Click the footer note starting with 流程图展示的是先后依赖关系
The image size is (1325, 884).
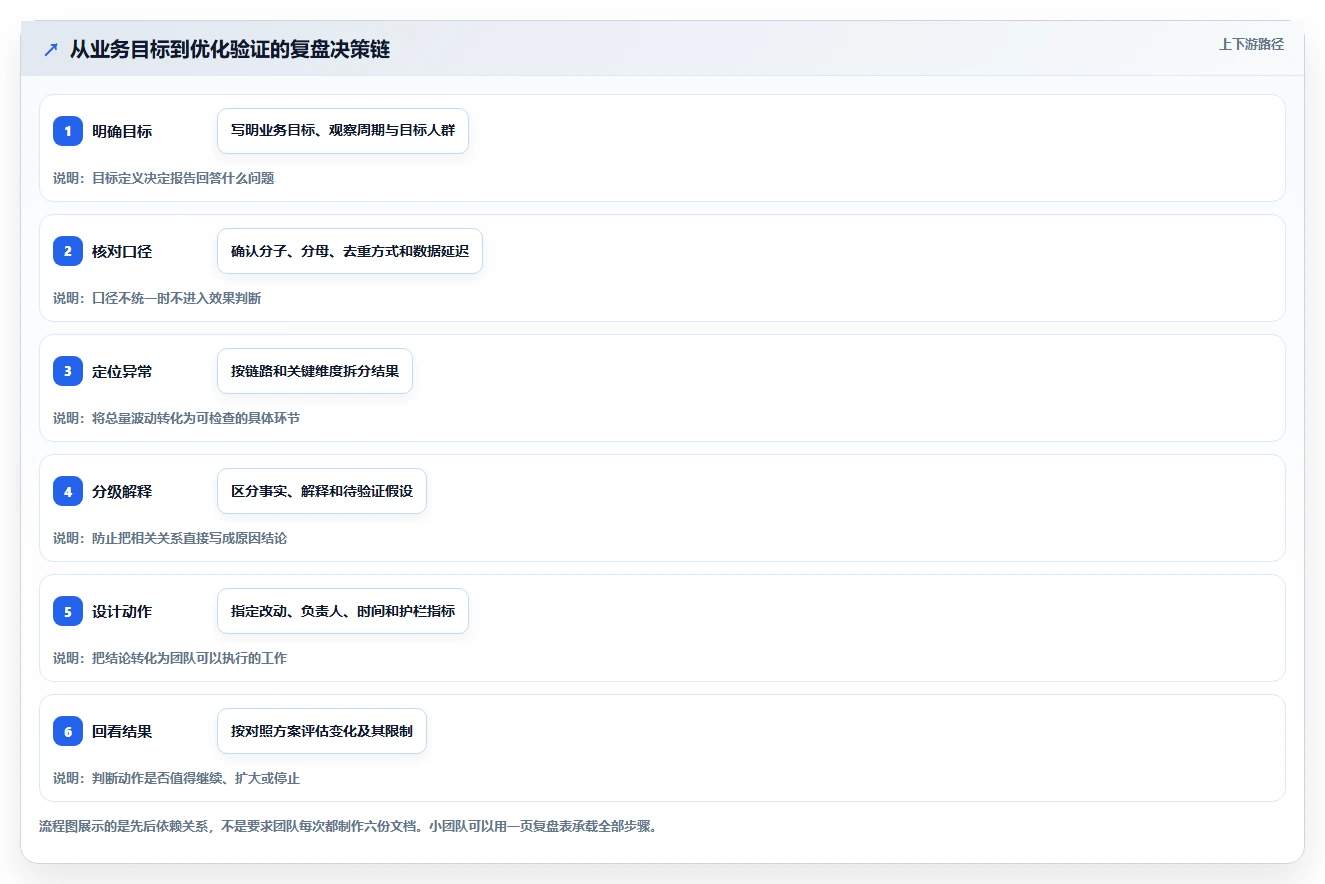click(x=347, y=826)
